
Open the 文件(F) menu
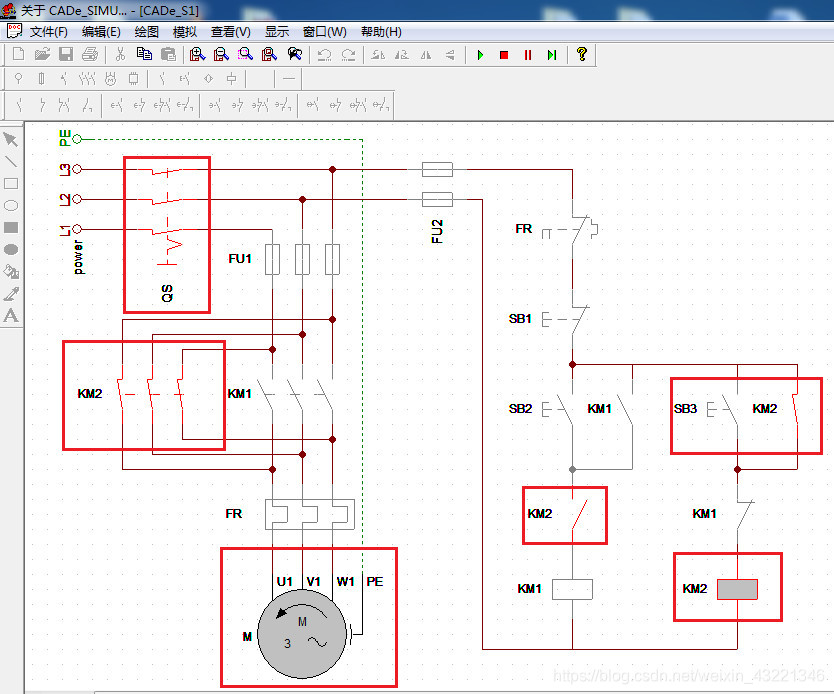click(x=48, y=32)
